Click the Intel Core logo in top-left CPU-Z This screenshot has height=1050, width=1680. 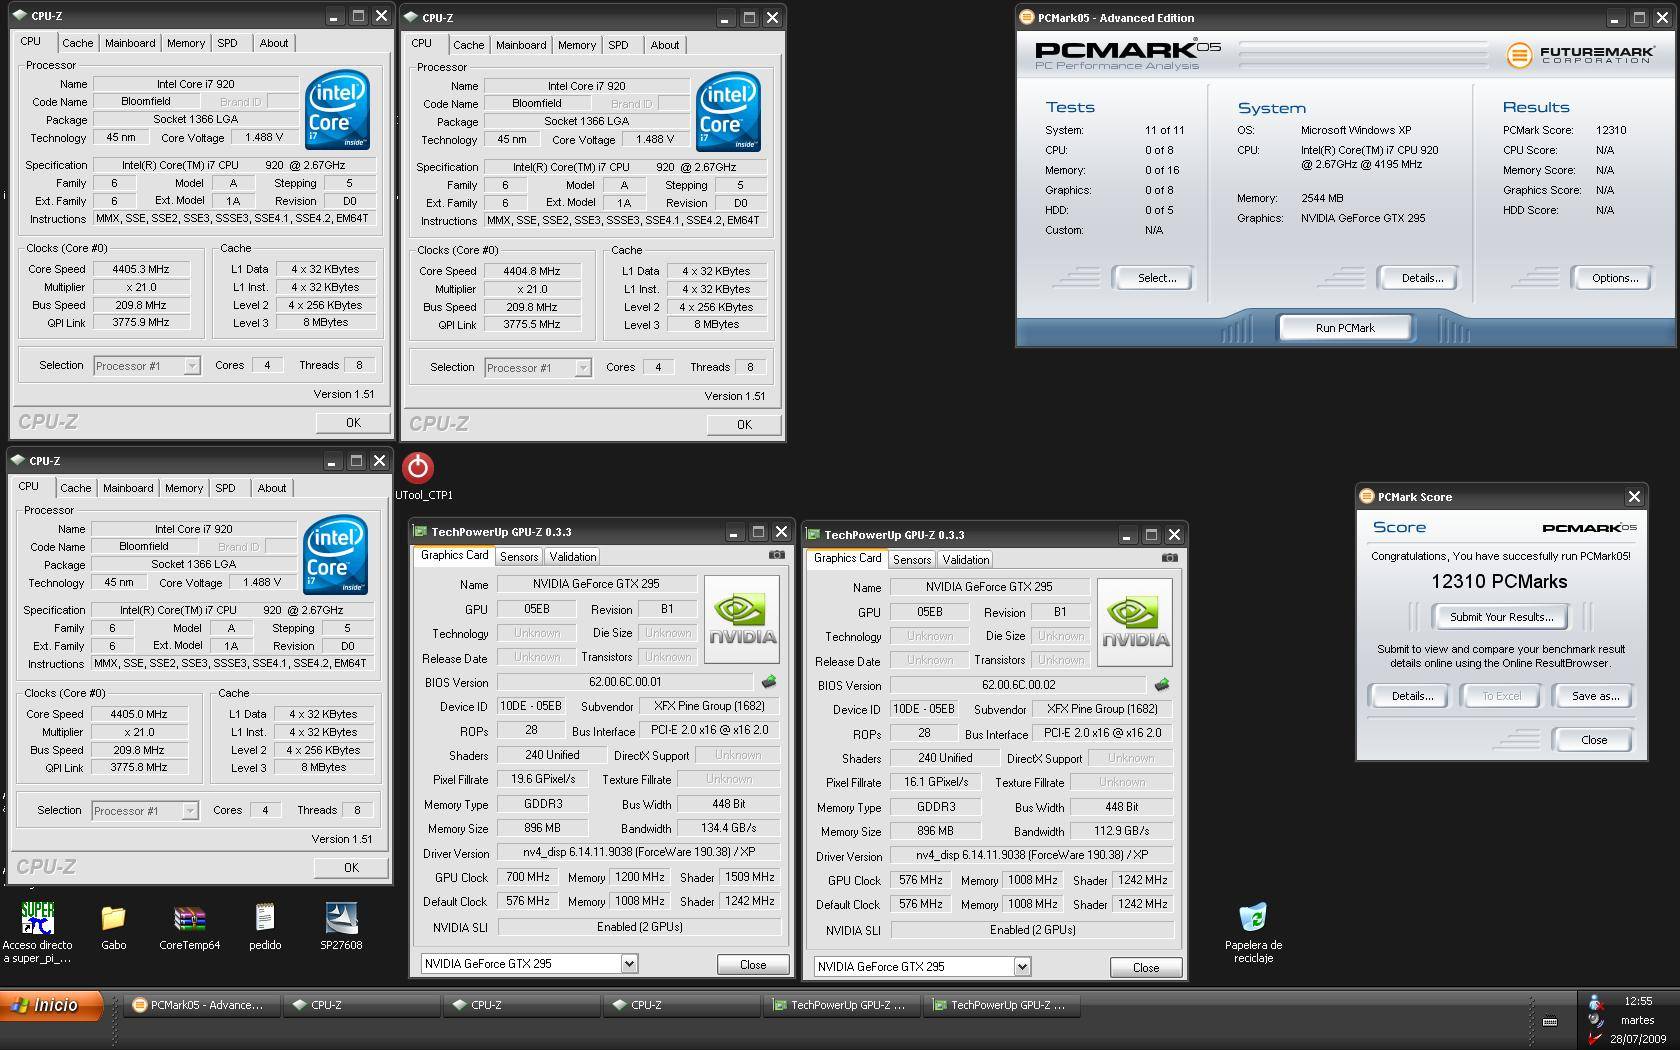click(338, 109)
